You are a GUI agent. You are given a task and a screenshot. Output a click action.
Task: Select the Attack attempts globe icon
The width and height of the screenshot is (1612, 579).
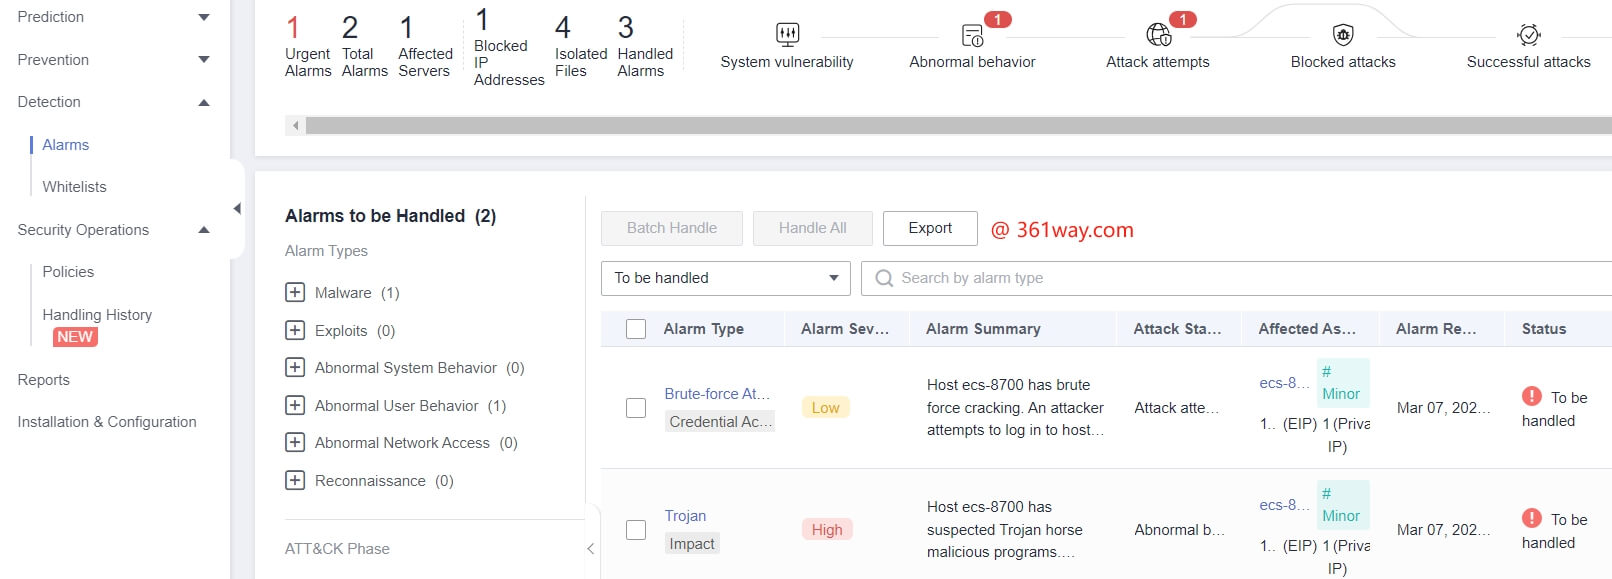point(1158,35)
